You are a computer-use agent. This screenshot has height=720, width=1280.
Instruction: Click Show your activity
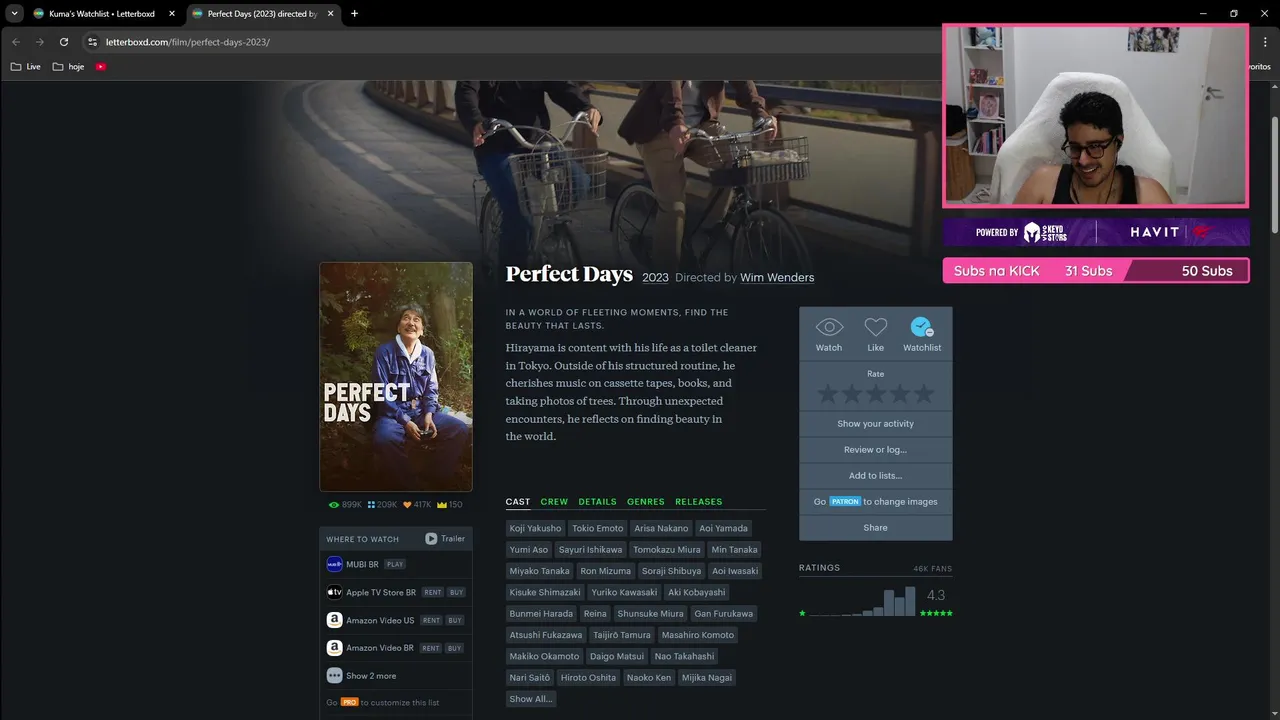[876, 424]
